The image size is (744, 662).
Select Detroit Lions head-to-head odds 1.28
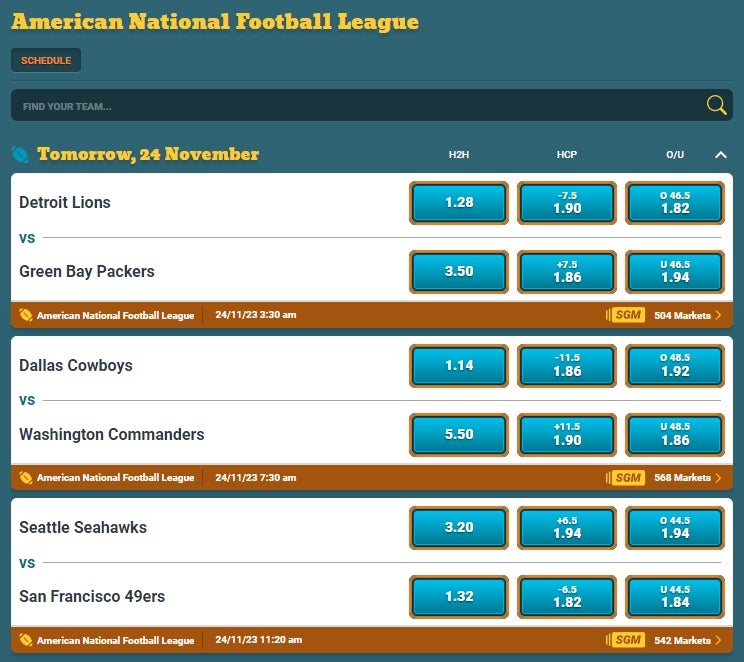459,203
